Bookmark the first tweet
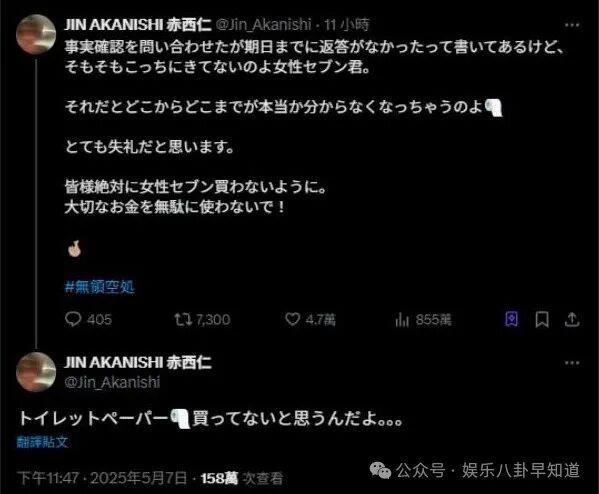The height and width of the screenshot is (494, 599). click(542, 319)
